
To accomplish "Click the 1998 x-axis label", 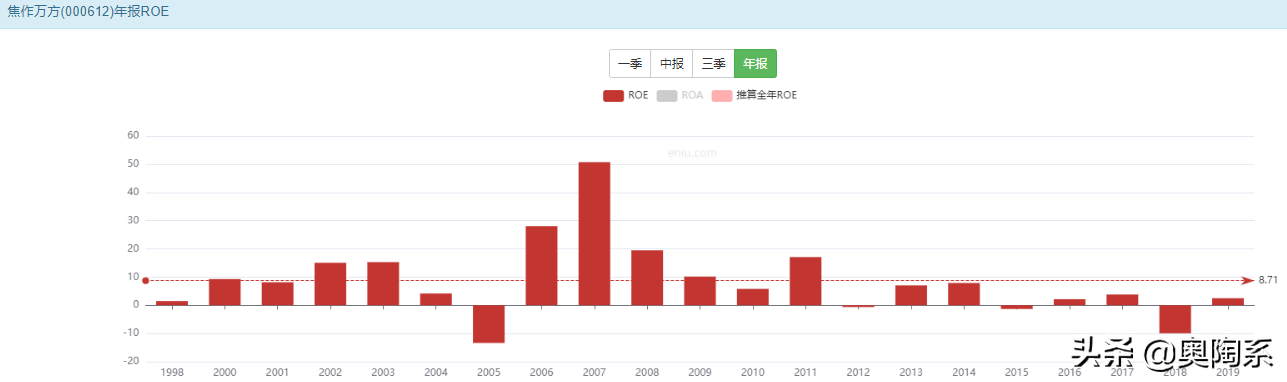I will click(x=172, y=372).
